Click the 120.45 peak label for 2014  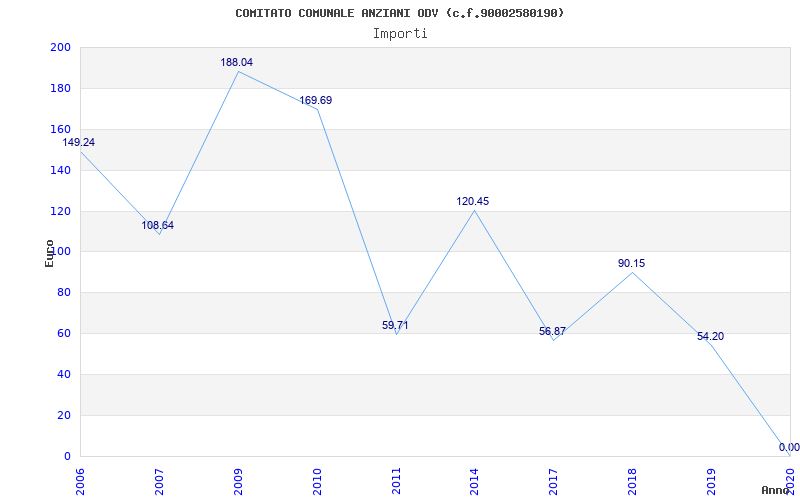coord(472,201)
